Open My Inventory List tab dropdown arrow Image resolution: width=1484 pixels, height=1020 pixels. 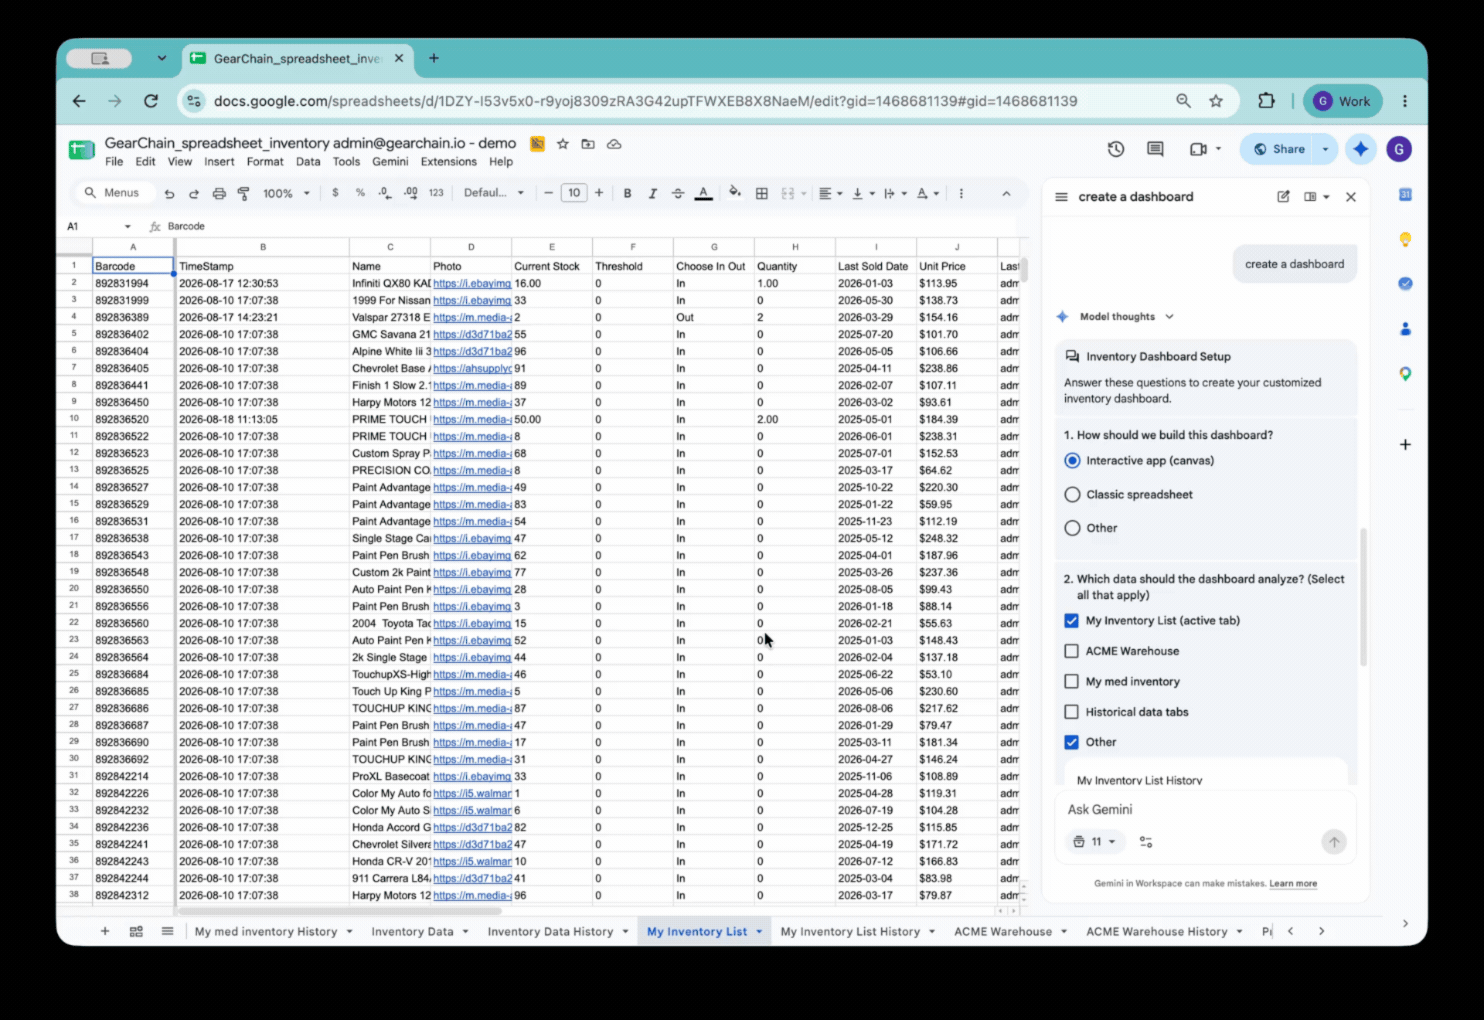(x=759, y=932)
